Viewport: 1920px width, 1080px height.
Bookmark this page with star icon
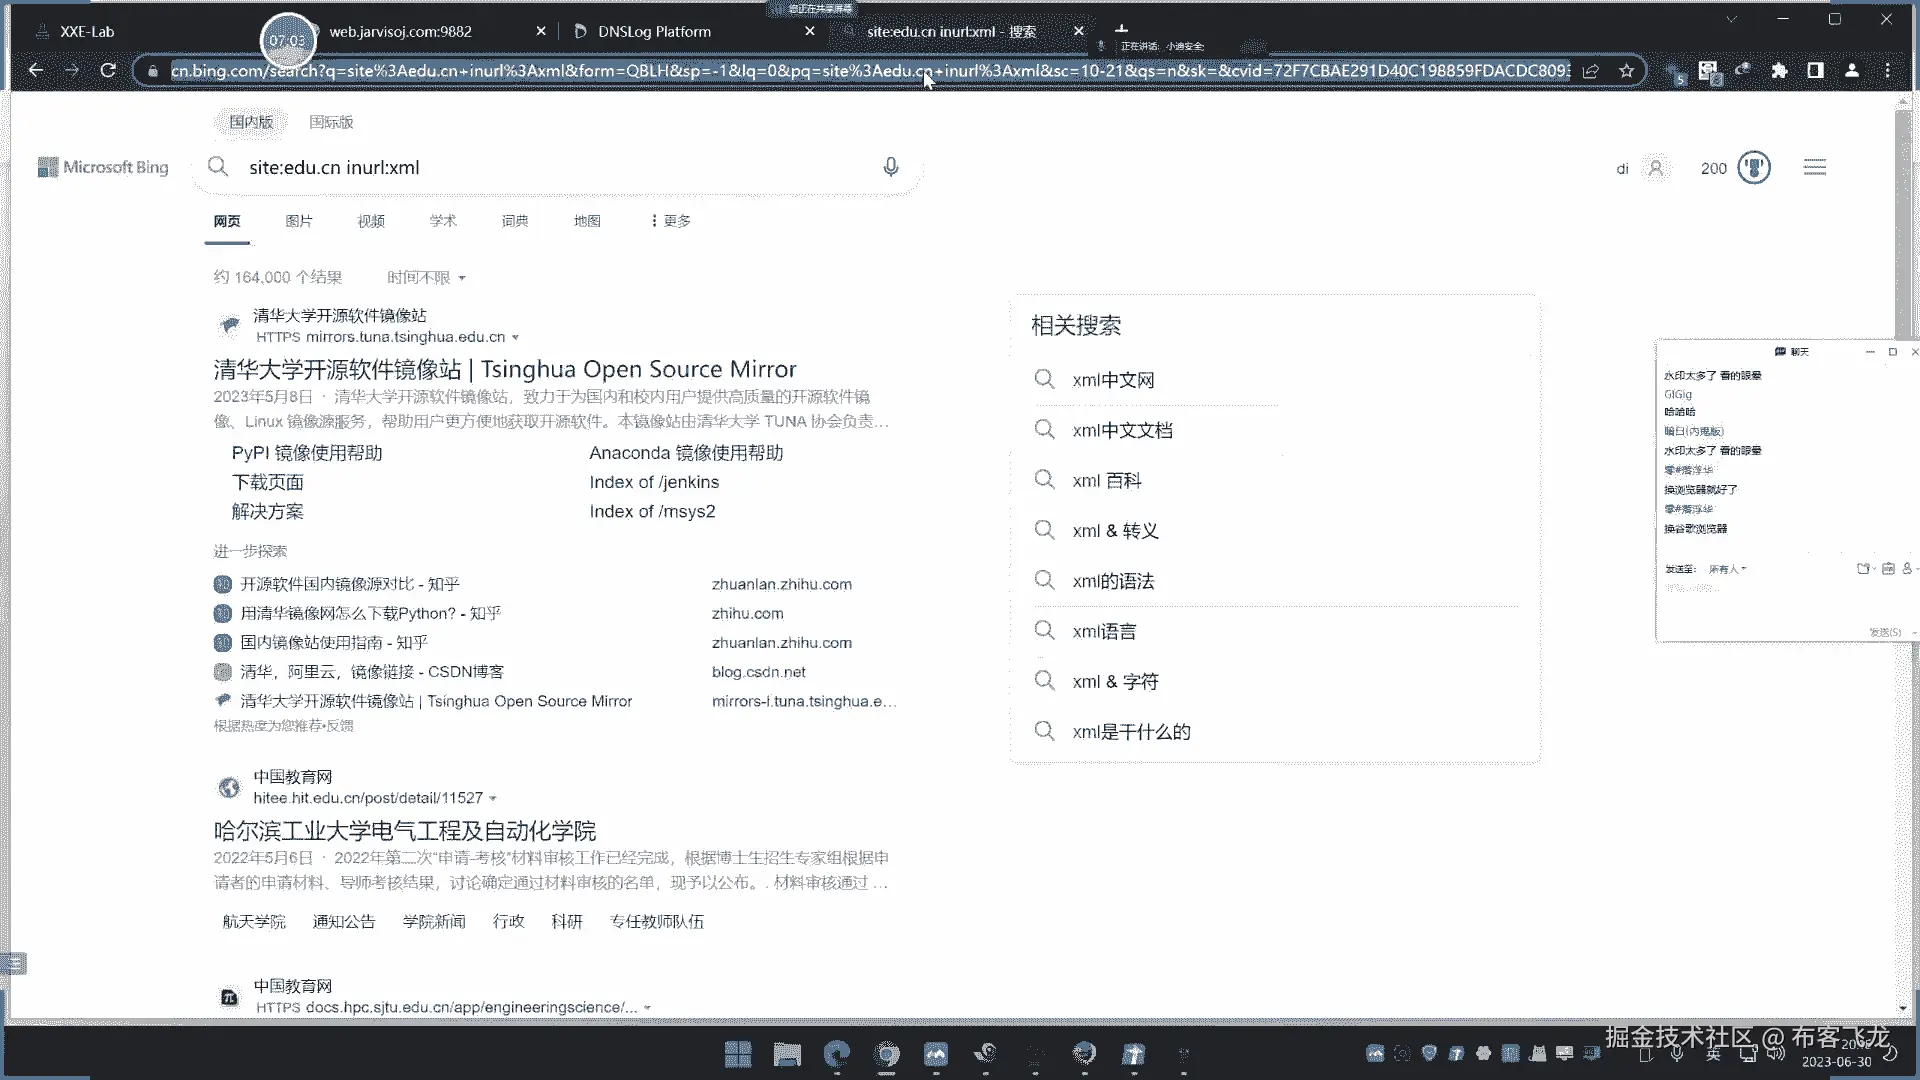(1627, 71)
